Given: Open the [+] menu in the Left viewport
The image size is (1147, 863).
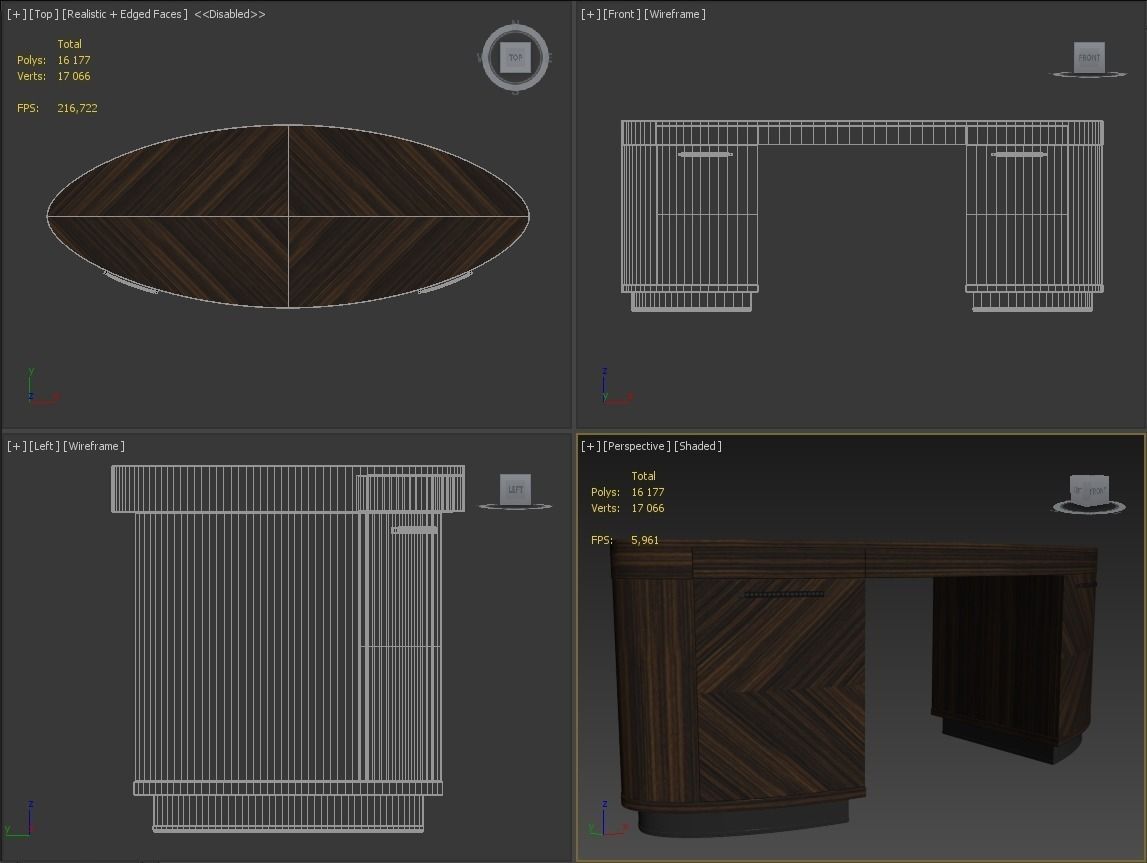Looking at the screenshot, I should [x=16, y=446].
